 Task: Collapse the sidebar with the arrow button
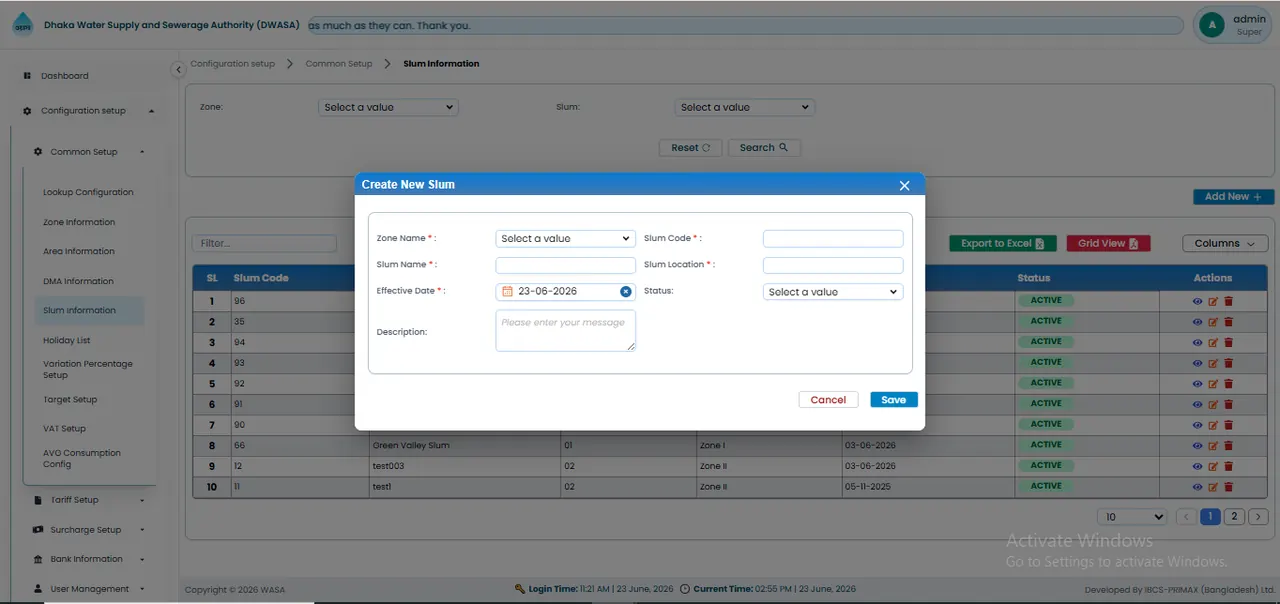tap(178, 69)
